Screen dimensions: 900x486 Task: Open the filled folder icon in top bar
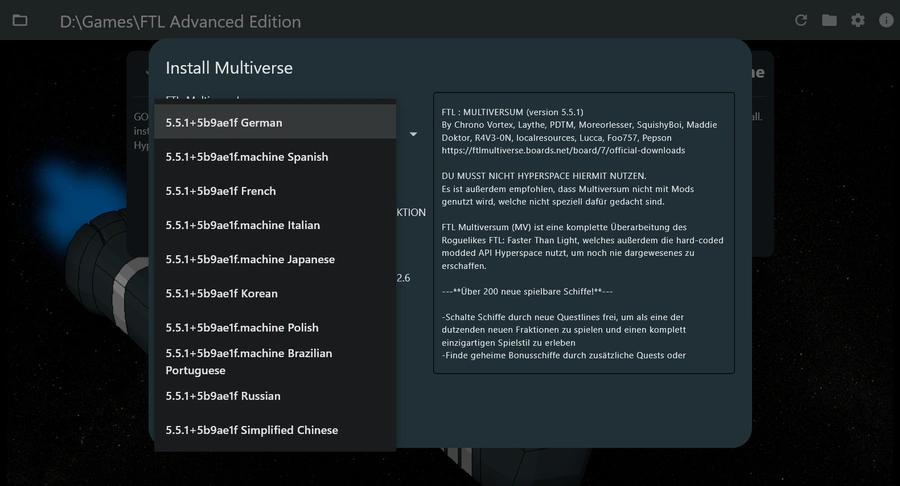(x=829, y=21)
